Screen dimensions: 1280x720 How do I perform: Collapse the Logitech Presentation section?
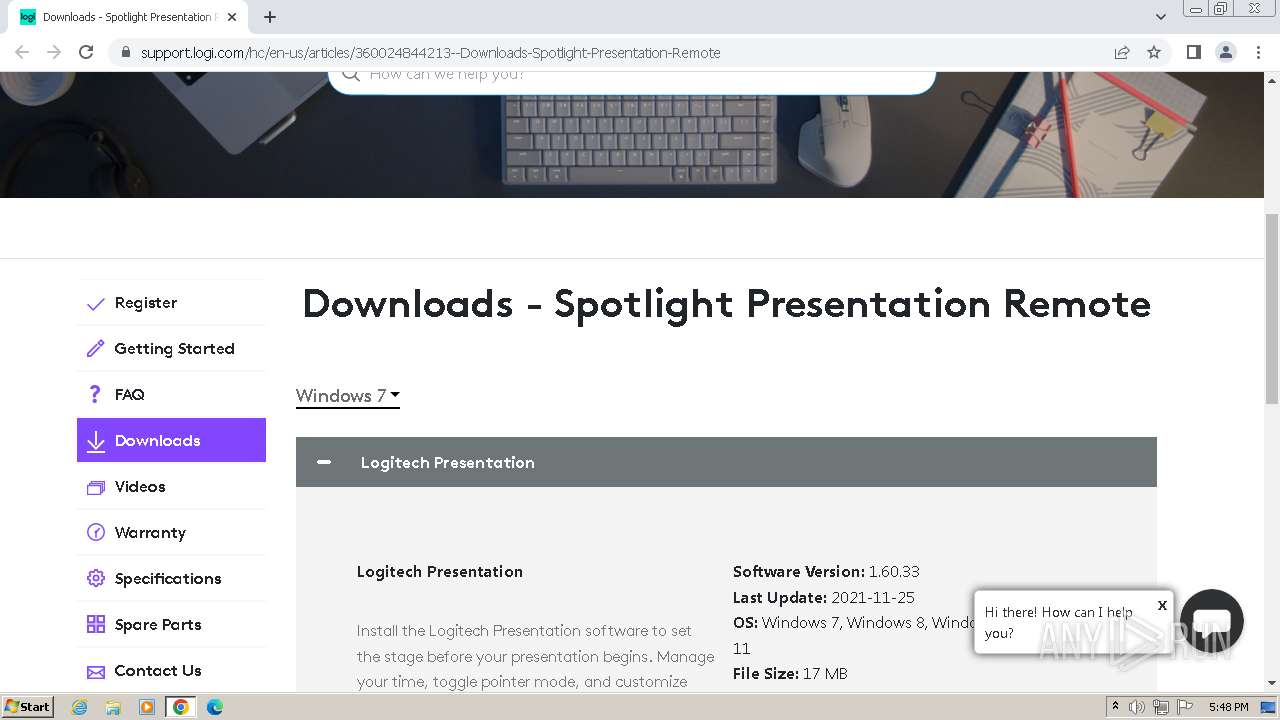coord(324,462)
